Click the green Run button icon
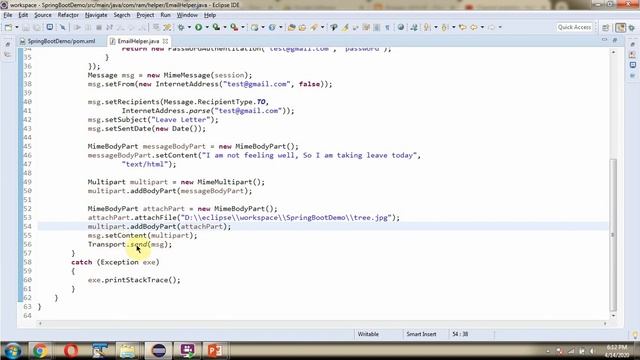640x360 pixels. tap(199, 27)
